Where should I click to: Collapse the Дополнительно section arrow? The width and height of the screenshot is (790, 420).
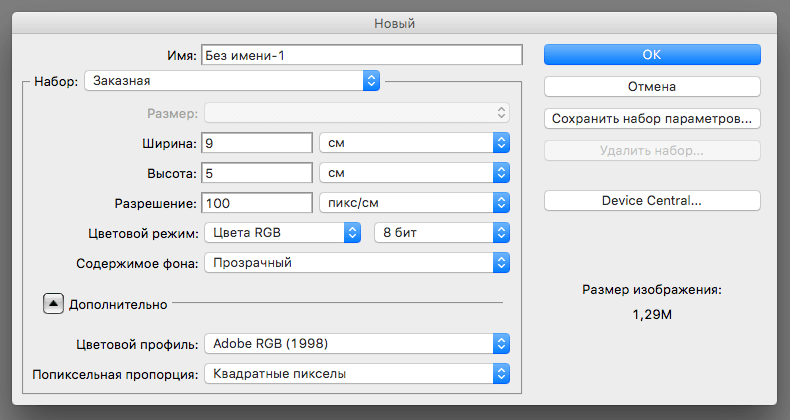(x=53, y=304)
